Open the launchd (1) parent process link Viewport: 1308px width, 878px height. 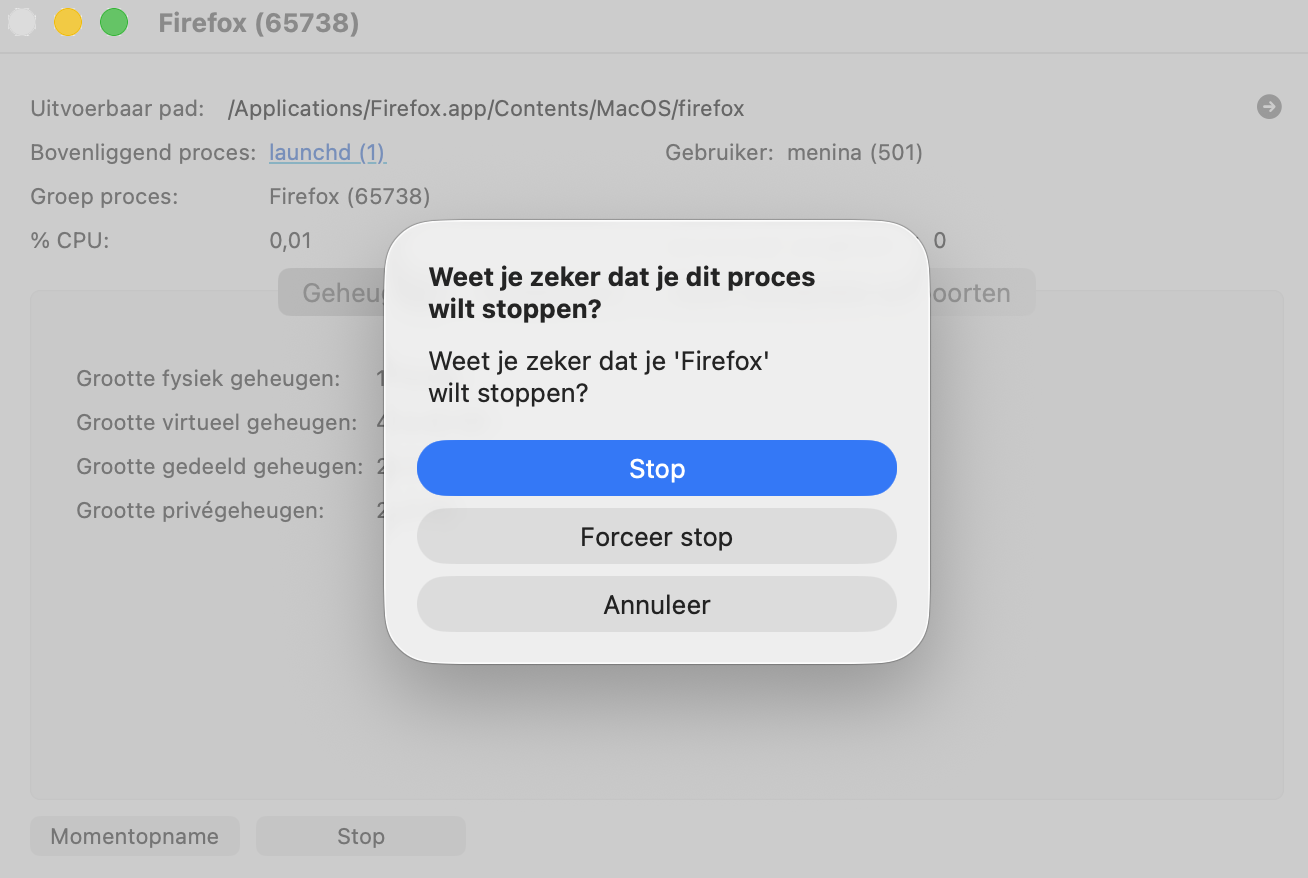coord(327,153)
